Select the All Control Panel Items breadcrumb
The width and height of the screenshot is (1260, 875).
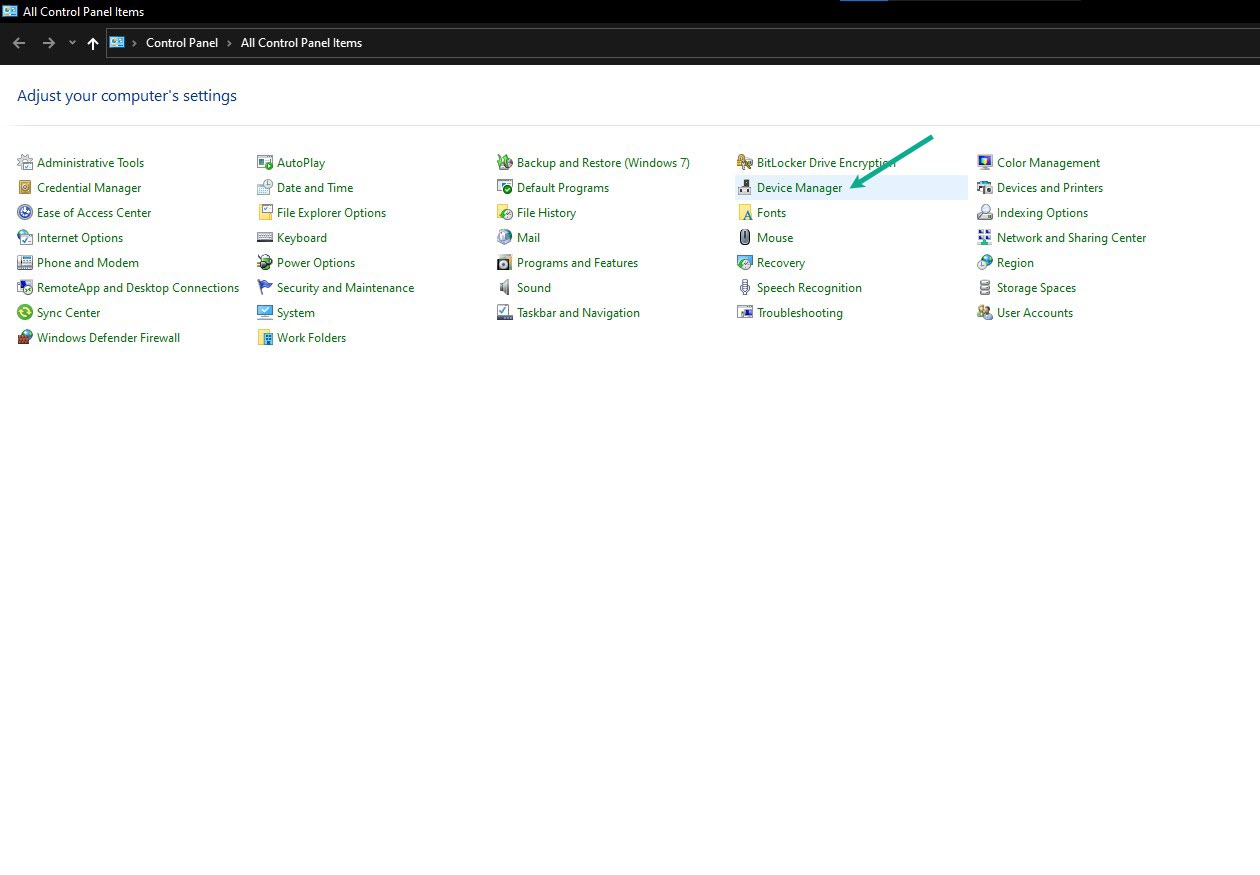[x=301, y=43]
